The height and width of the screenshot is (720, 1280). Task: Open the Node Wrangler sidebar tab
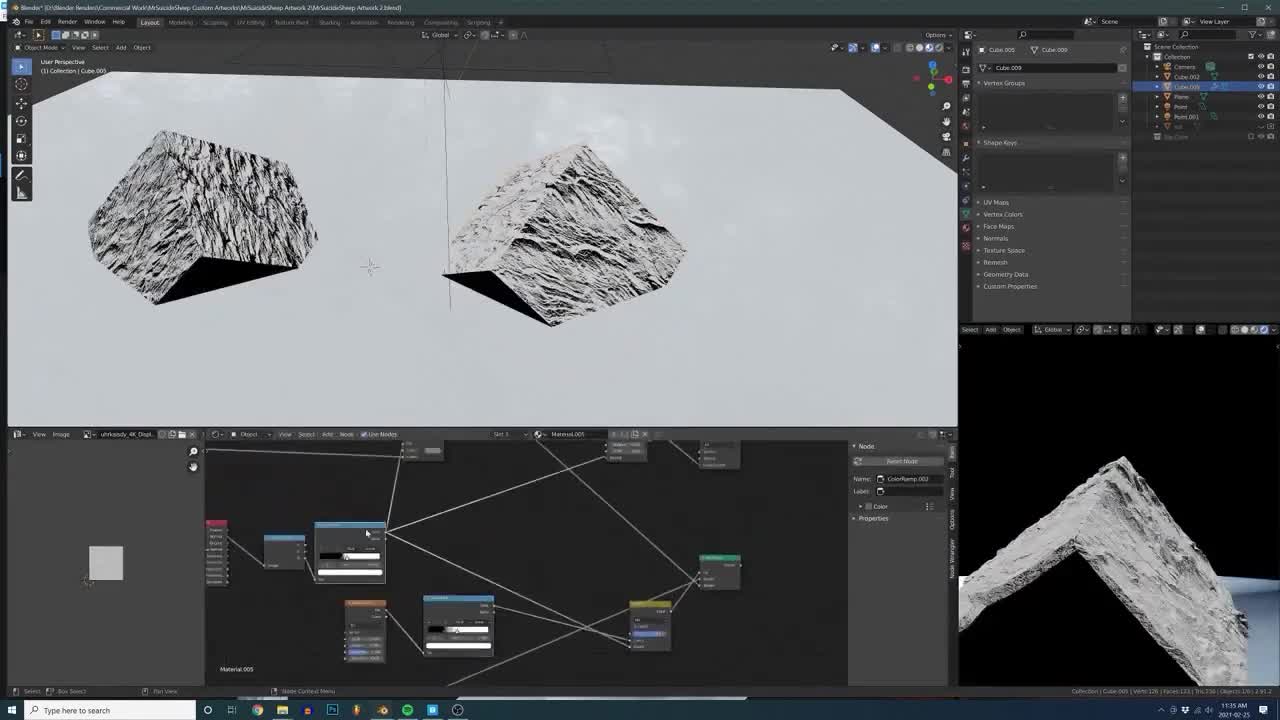(x=952, y=557)
